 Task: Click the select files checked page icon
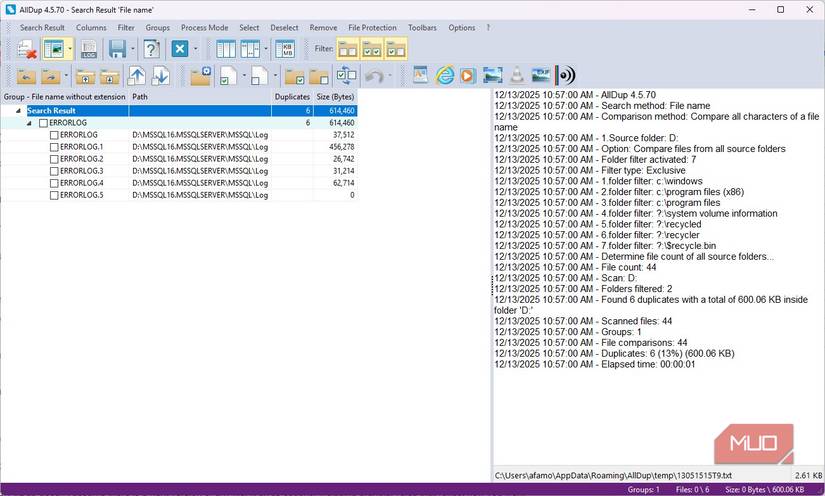pyautogui.click(x=228, y=76)
